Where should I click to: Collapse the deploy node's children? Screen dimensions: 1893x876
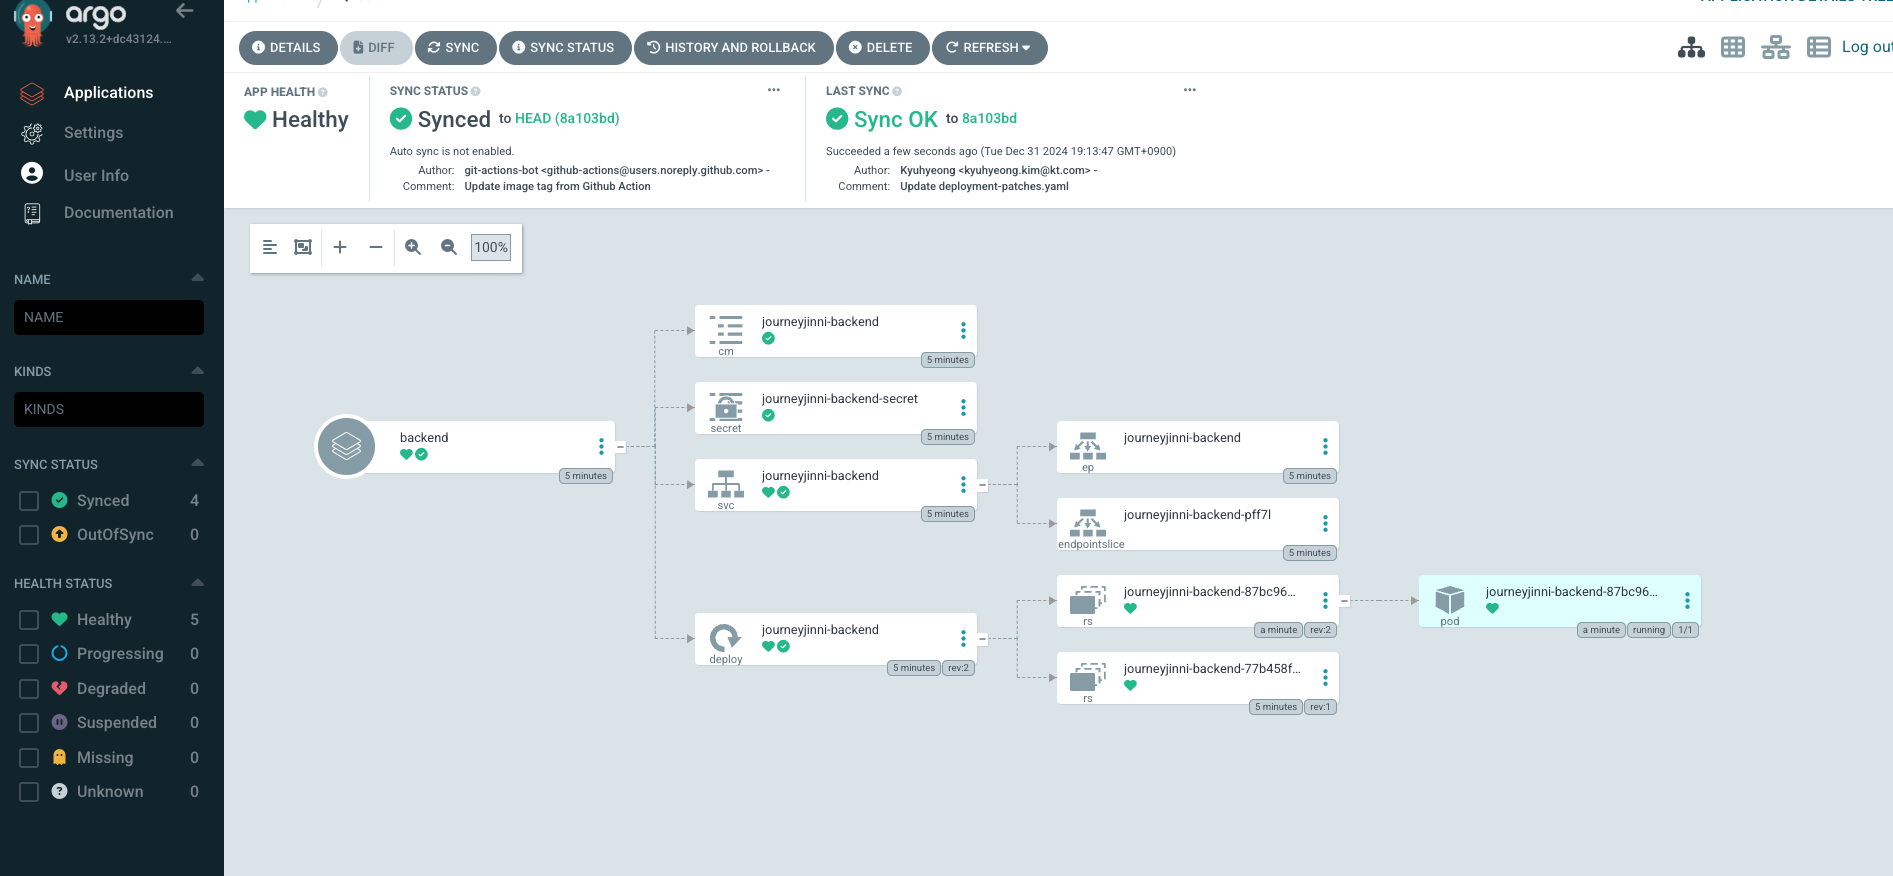pyautogui.click(x=982, y=639)
